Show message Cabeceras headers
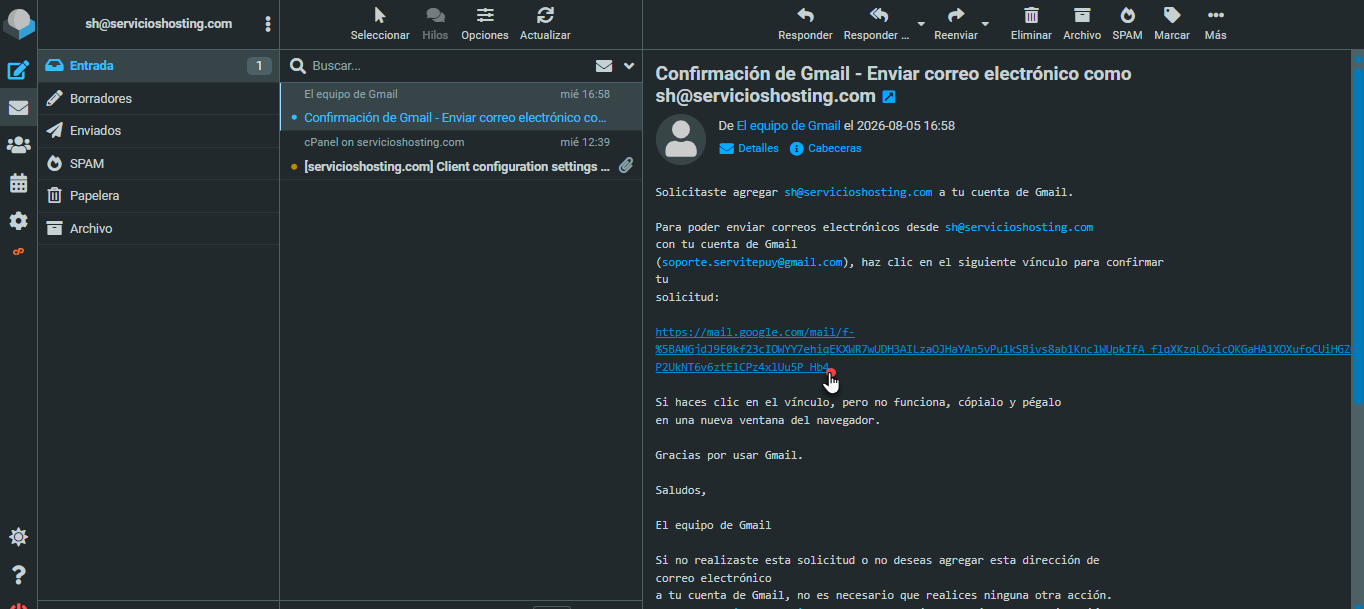This screenshot has height=609, width=1364. pos(825,148)
